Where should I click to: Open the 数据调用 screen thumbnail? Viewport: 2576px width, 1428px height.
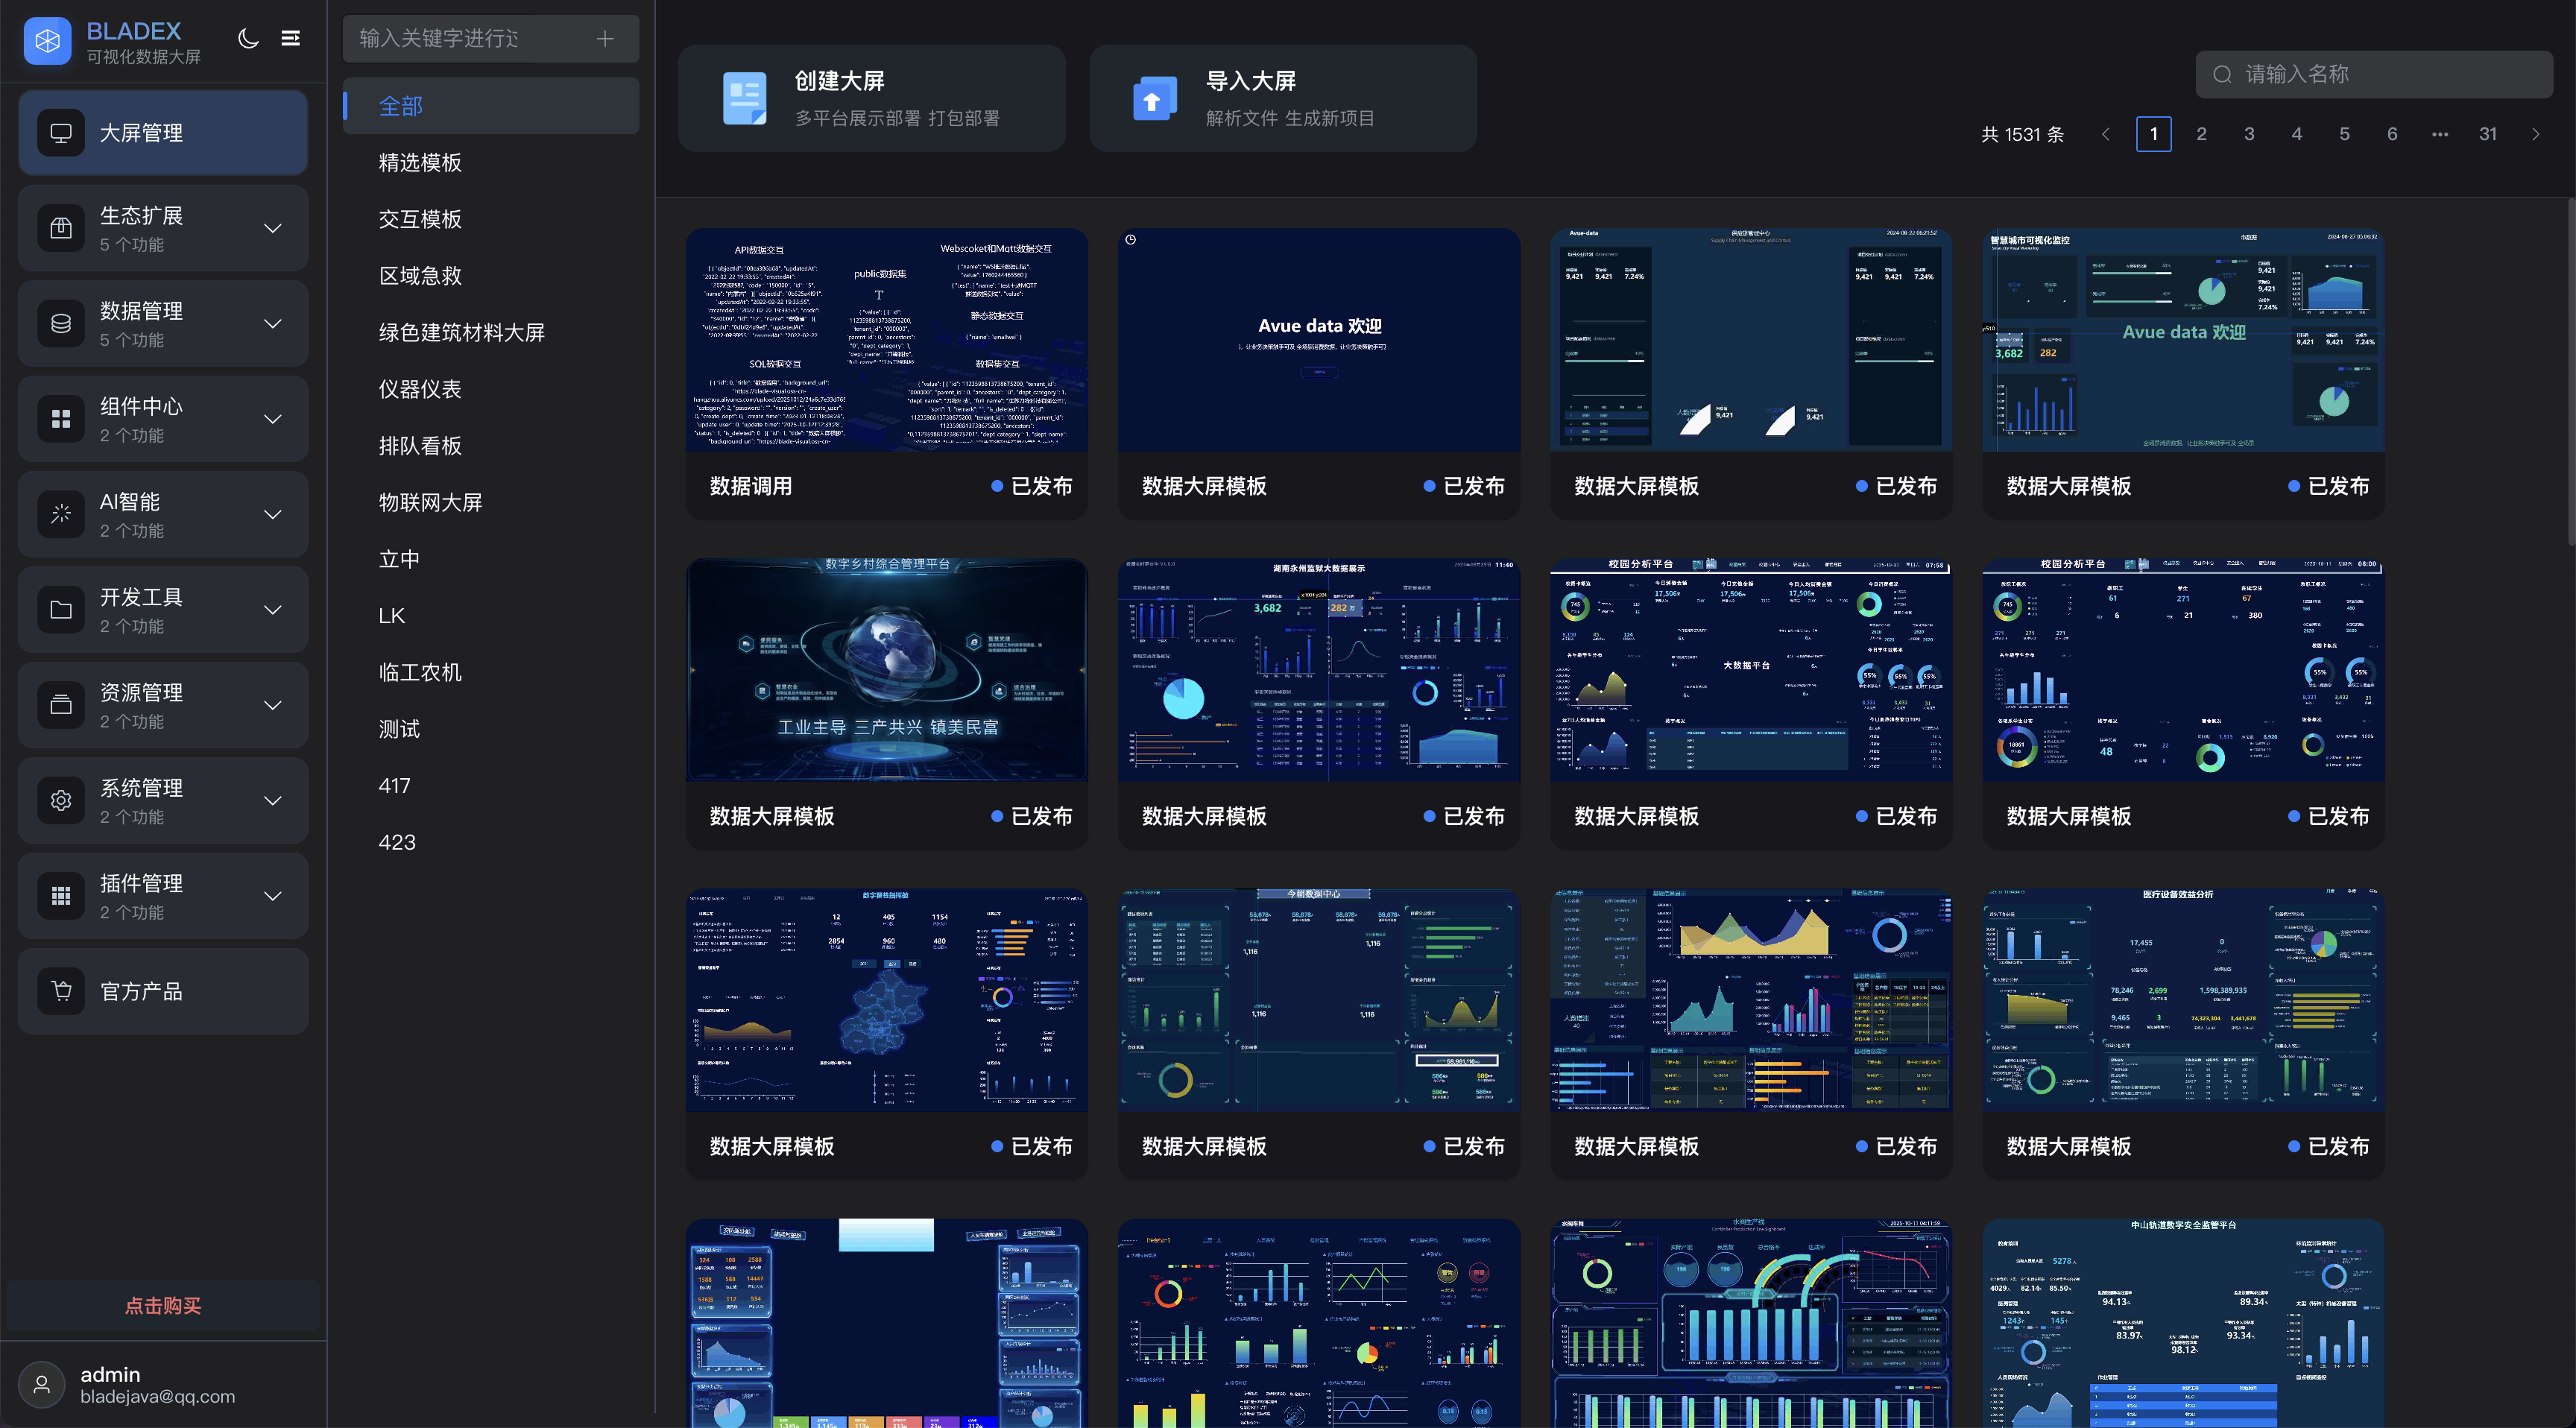[x=887, y=340]
